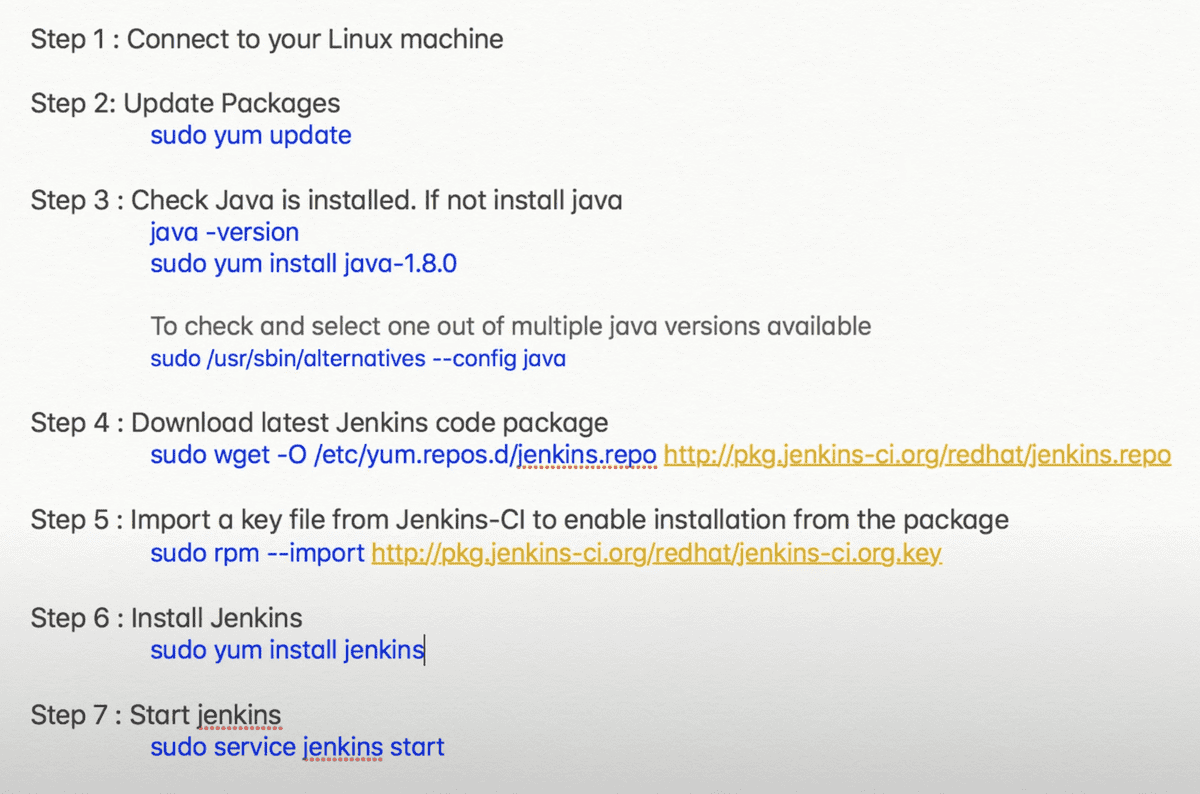Click the 'Step 4 : Download latest Jenkins code package' heading
Screen dimensions: 1200x794
coord(319,423)
